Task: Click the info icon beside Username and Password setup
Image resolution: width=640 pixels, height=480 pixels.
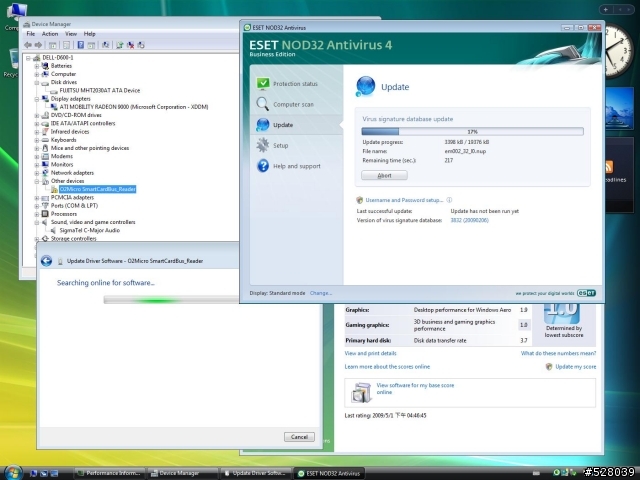Action: tap(449, 200)
